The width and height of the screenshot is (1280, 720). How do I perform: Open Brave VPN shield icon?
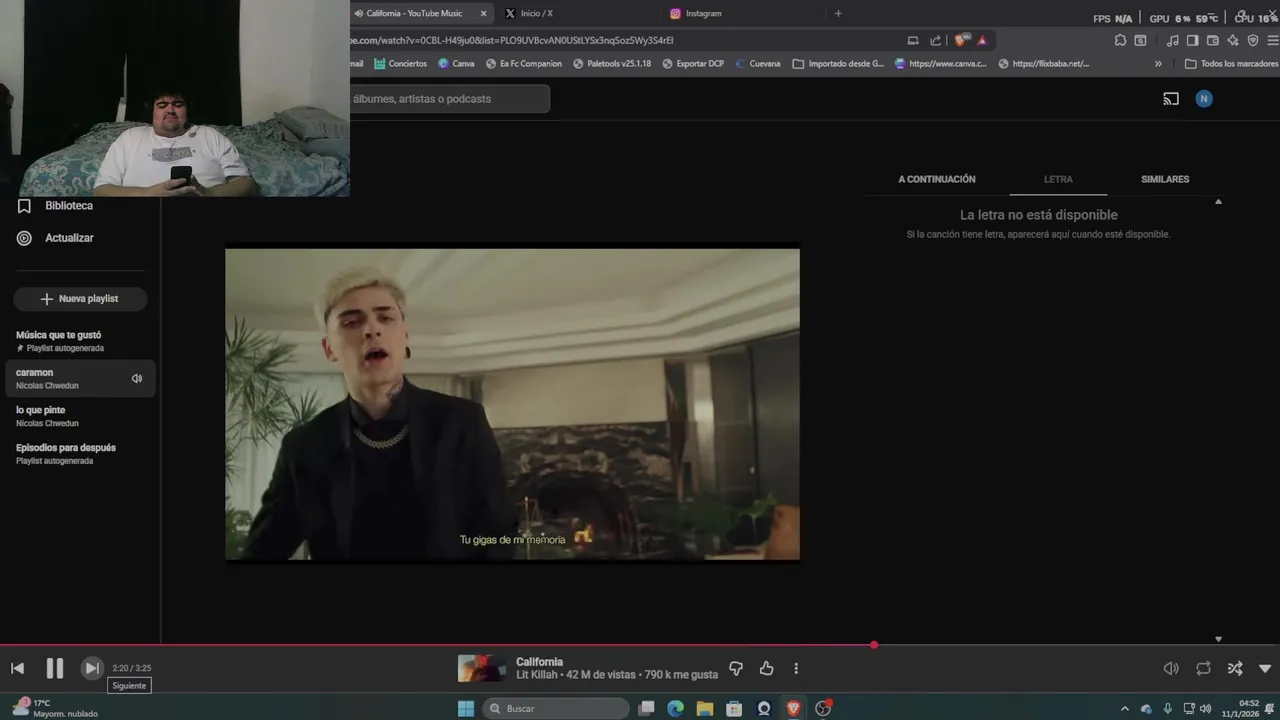pyautogui.click(x=1253, y=40)
